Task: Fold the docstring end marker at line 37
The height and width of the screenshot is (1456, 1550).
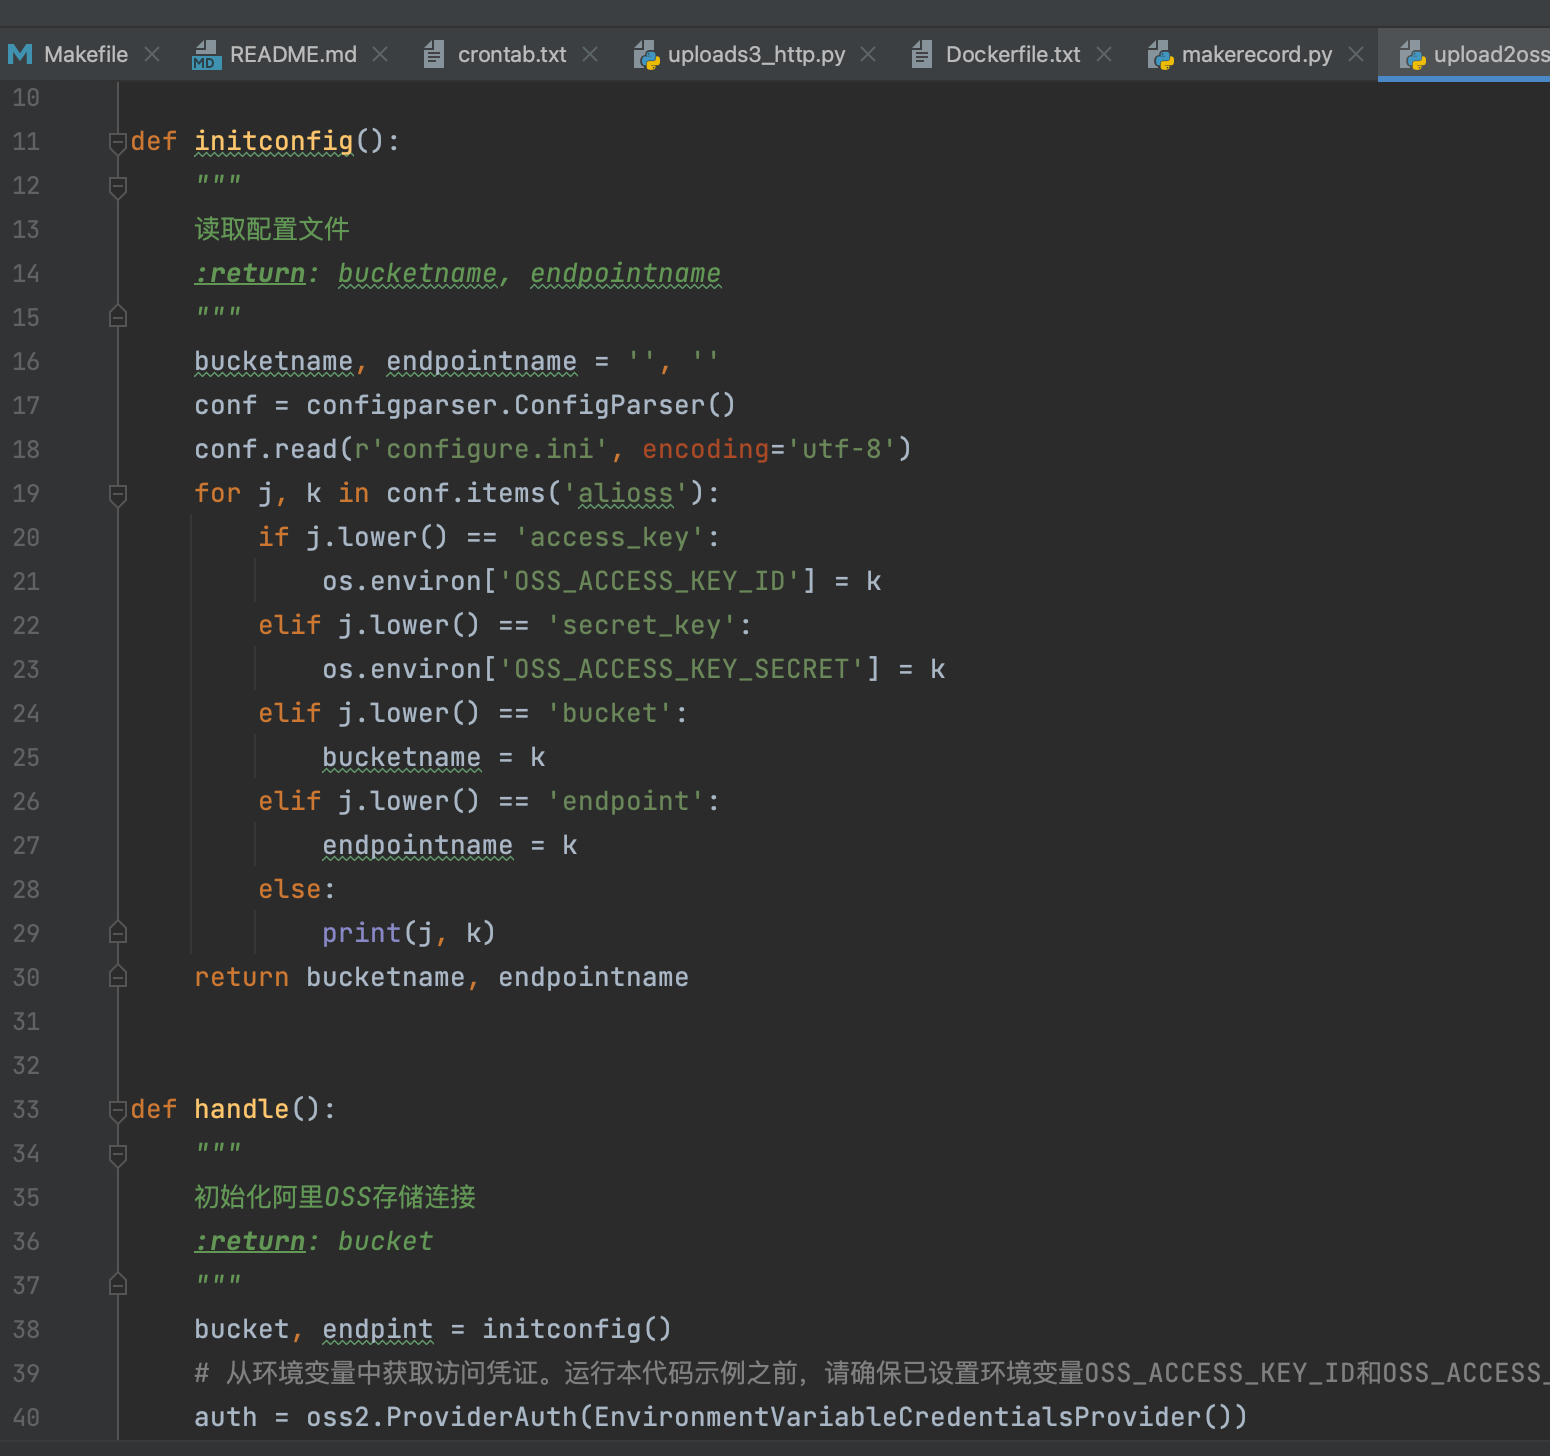Action: pyautogui.click(x=118, y=1285)
